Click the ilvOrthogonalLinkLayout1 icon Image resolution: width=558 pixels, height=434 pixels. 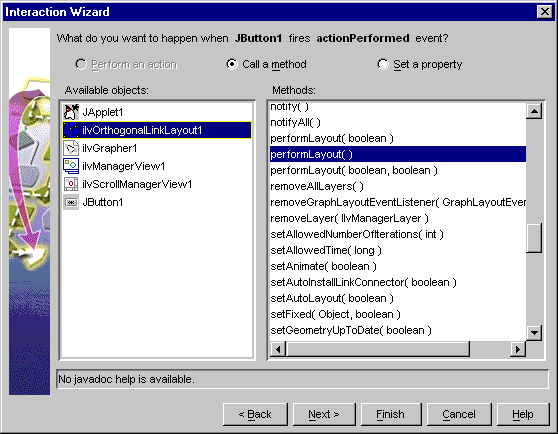[71, 130]
